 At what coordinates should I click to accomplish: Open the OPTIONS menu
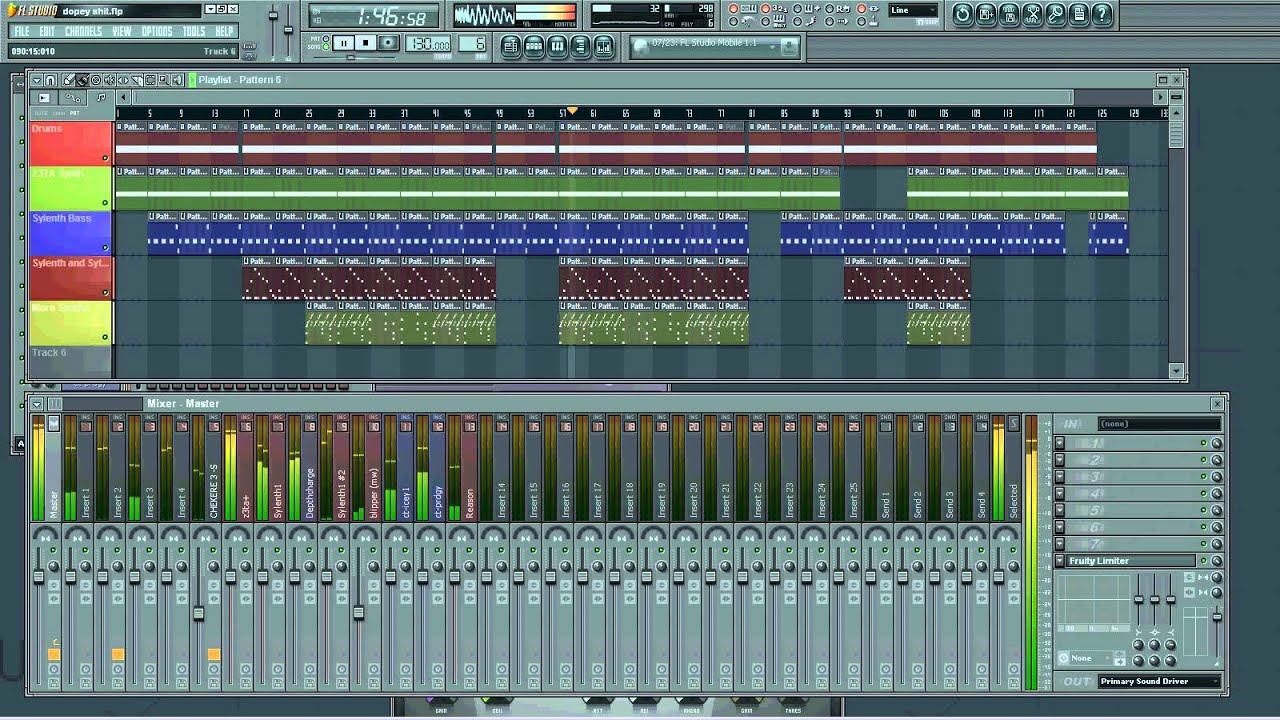click(156, 32)
